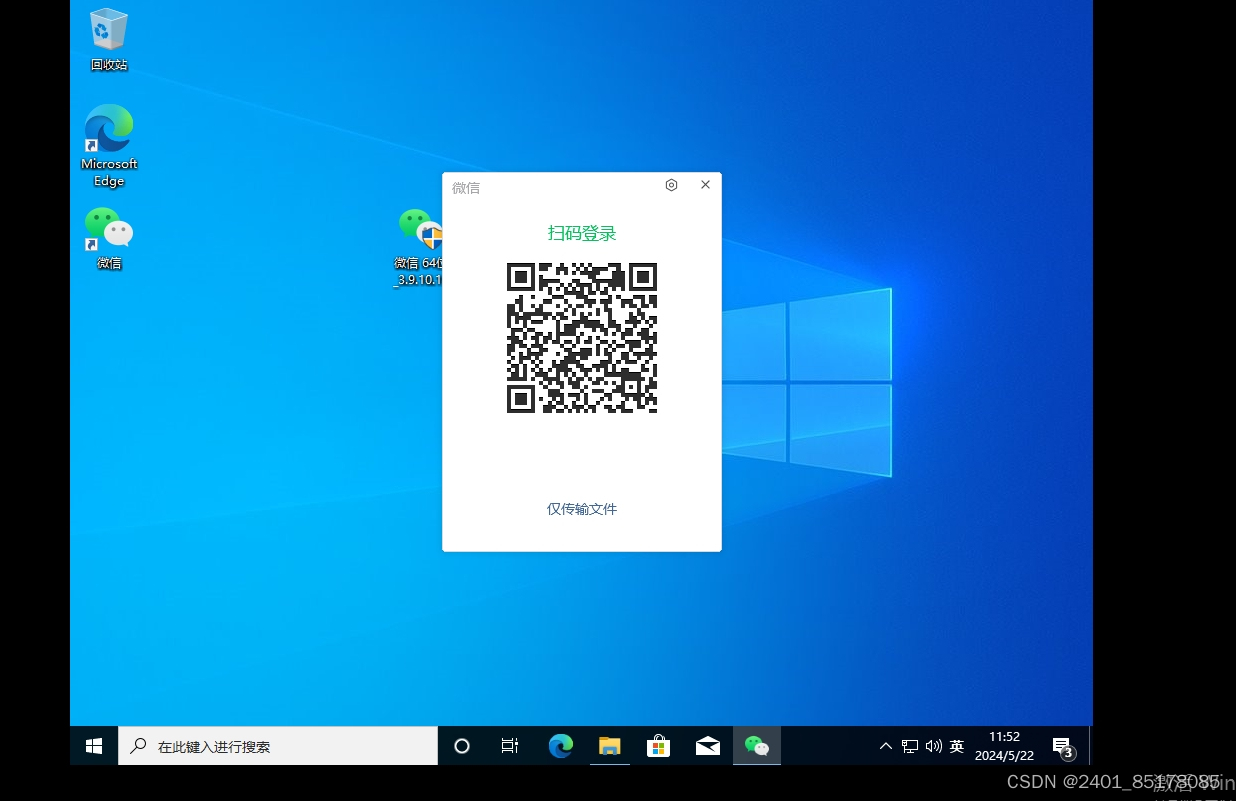Open the volume speaker tray icon

click(934, 746)
